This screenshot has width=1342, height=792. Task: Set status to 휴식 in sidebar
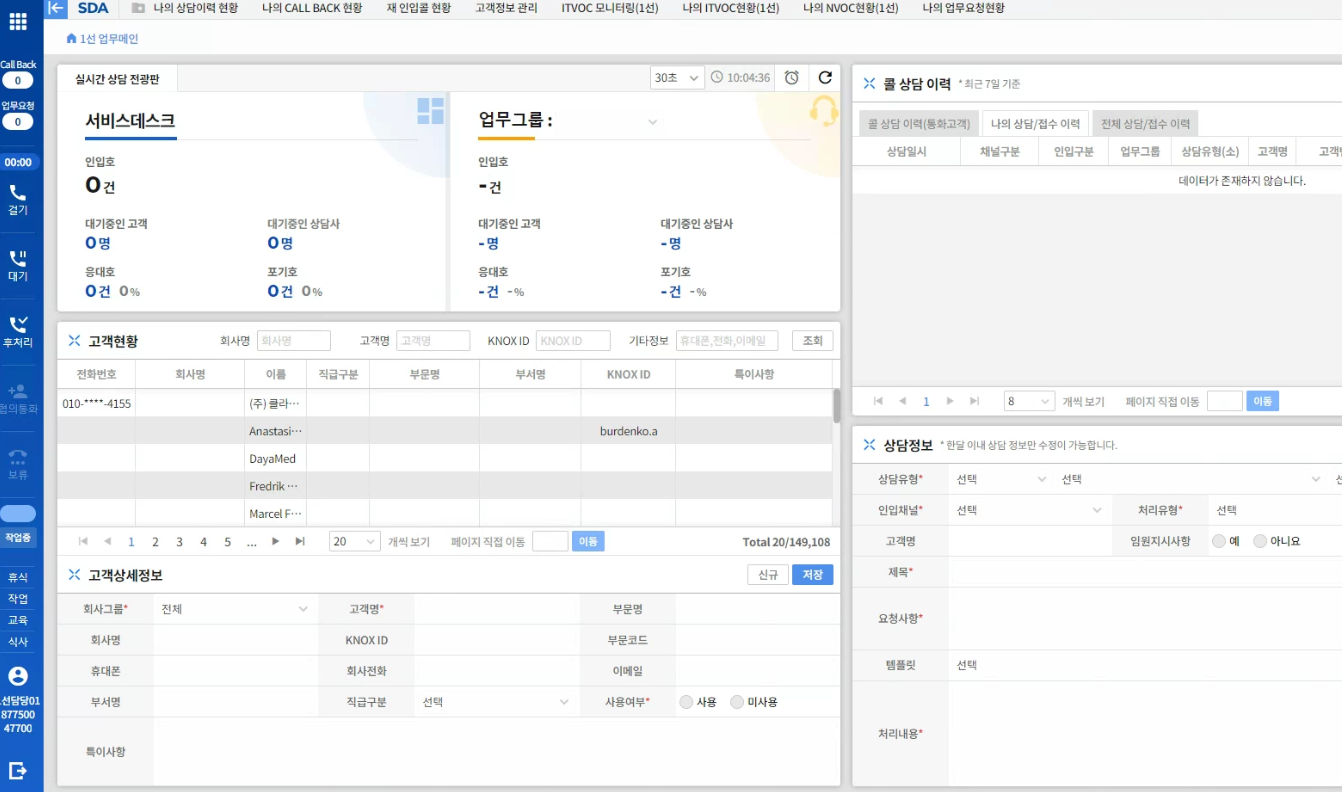[18, 578]
